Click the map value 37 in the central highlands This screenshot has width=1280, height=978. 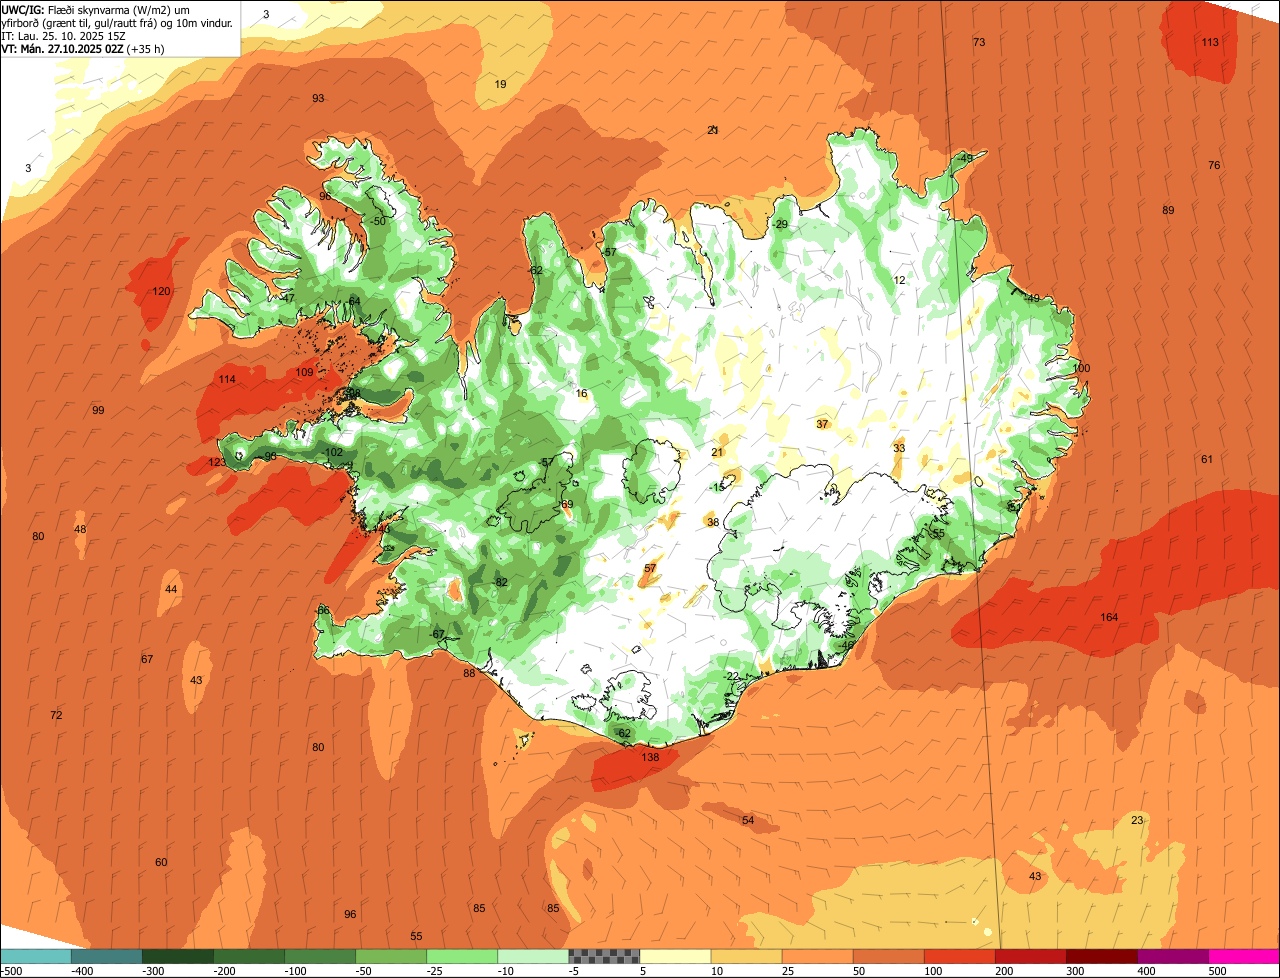pyautogui.click(x=822, y=425)
